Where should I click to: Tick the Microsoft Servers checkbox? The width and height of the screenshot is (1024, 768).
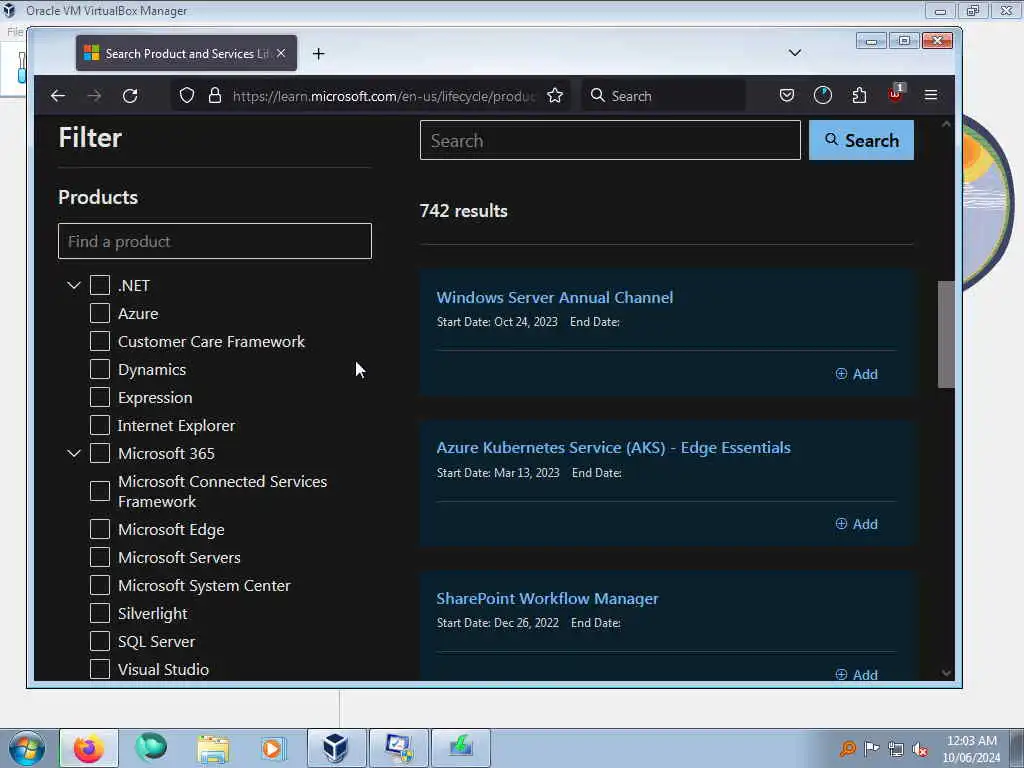point(100,557)
